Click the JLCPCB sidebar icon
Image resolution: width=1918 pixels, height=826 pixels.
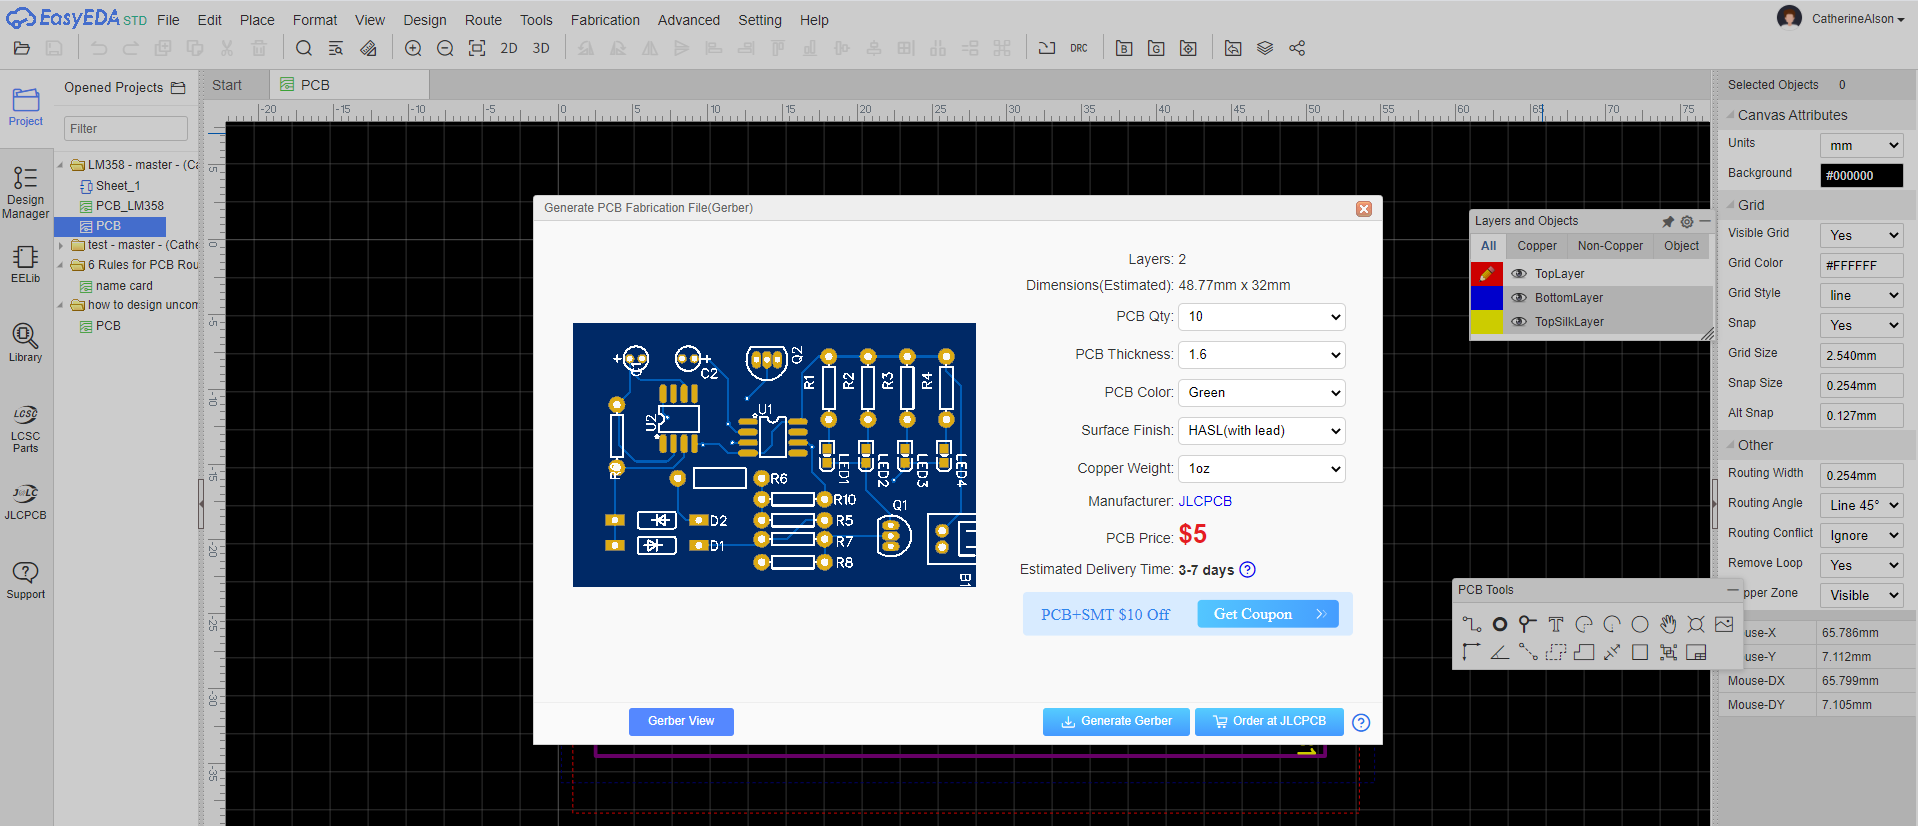[x=25, y=501]
